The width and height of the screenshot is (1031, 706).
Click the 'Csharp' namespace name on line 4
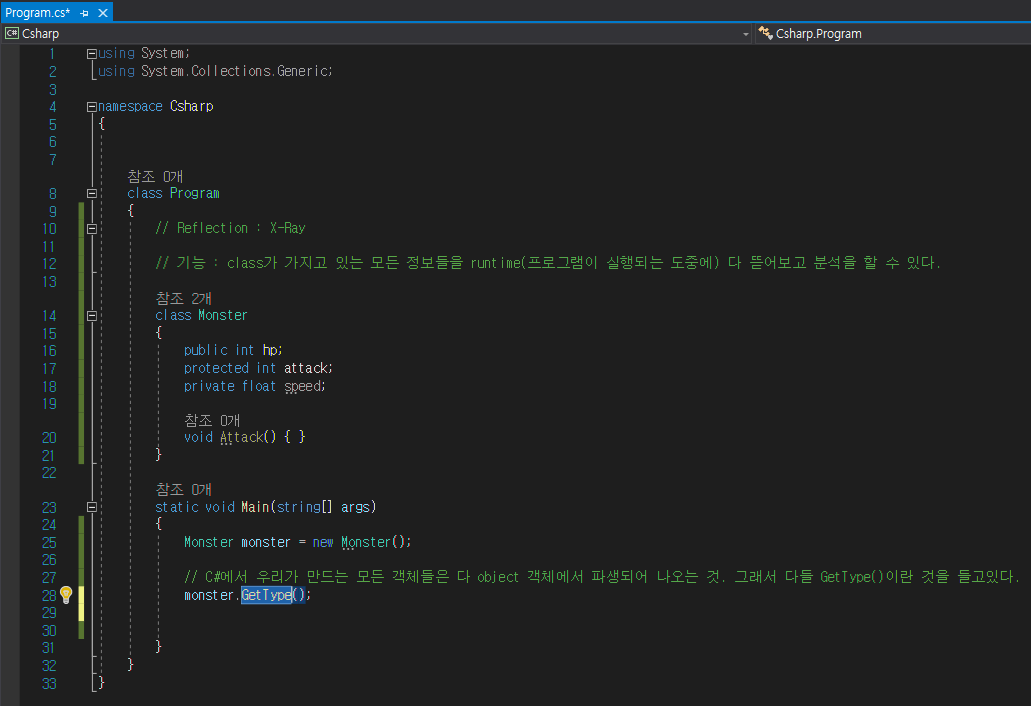(191, 106)
